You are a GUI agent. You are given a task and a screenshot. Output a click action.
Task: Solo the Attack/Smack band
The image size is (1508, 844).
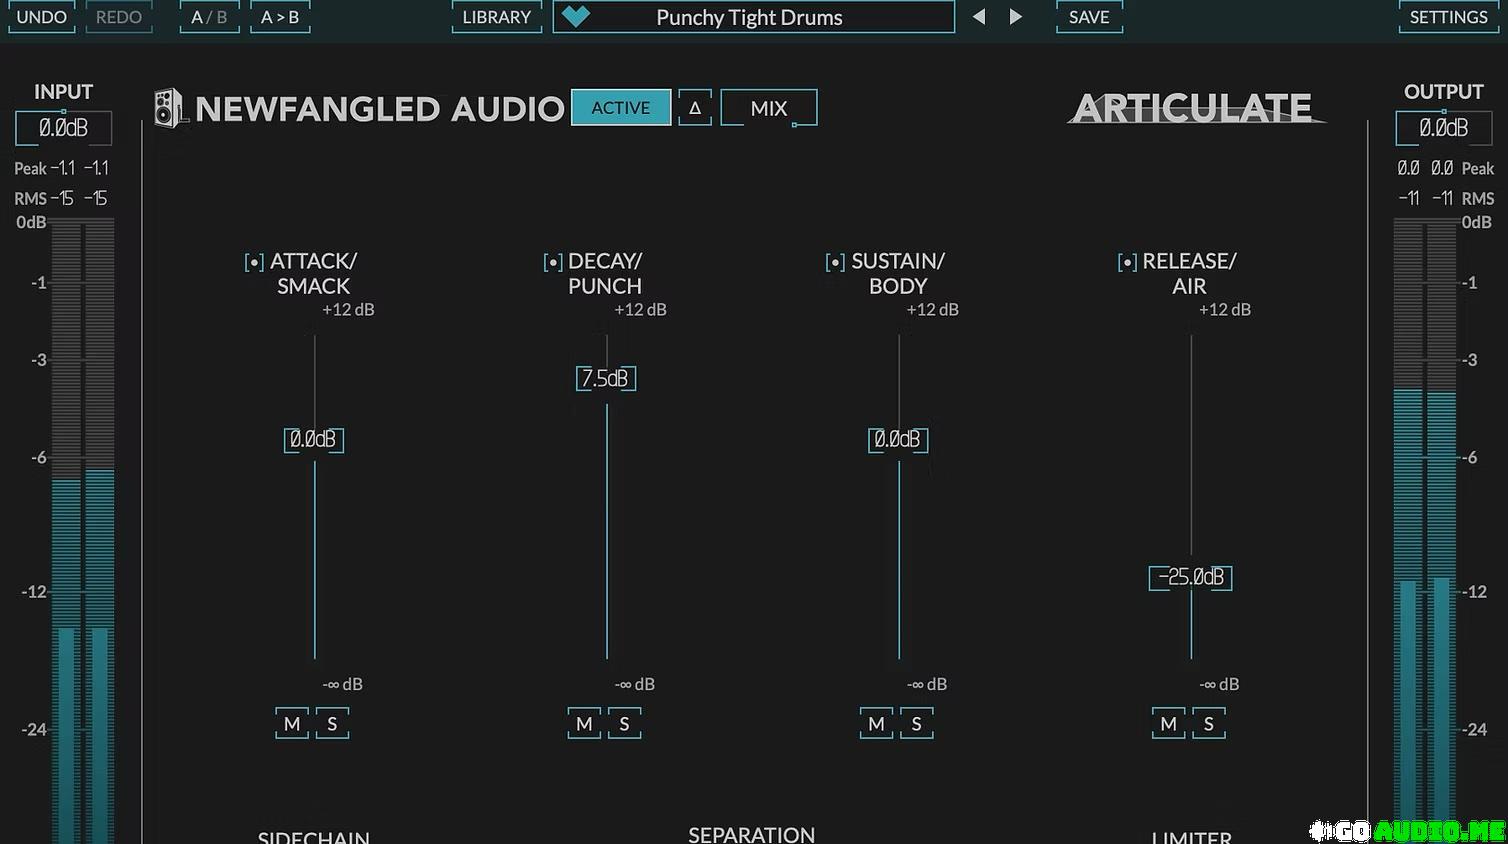332,723
